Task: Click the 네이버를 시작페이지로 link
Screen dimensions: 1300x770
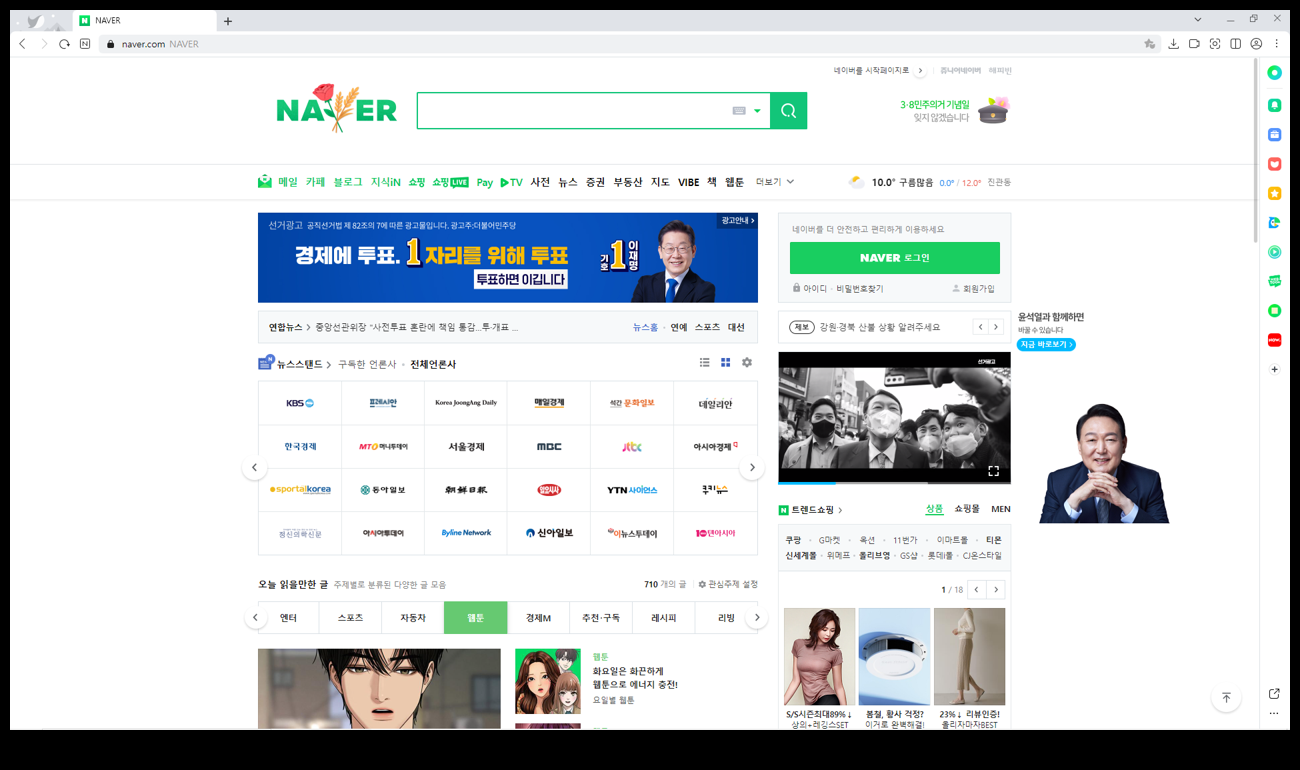Action: point(872,71)
